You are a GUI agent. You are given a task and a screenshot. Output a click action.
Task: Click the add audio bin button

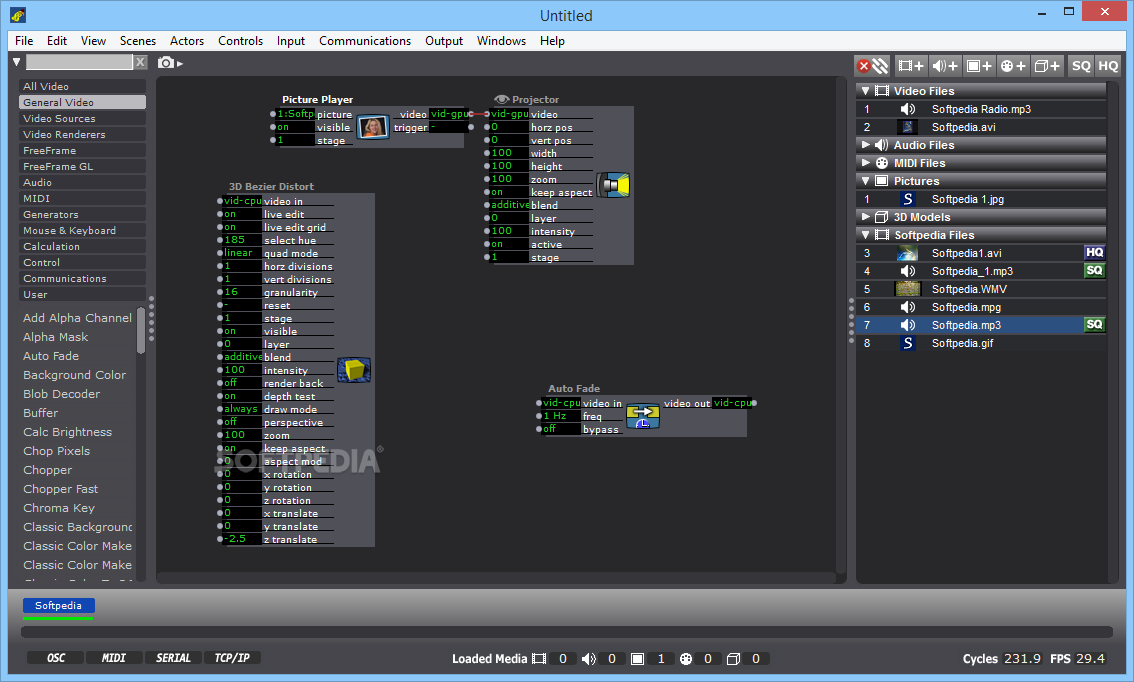[945, 66]
